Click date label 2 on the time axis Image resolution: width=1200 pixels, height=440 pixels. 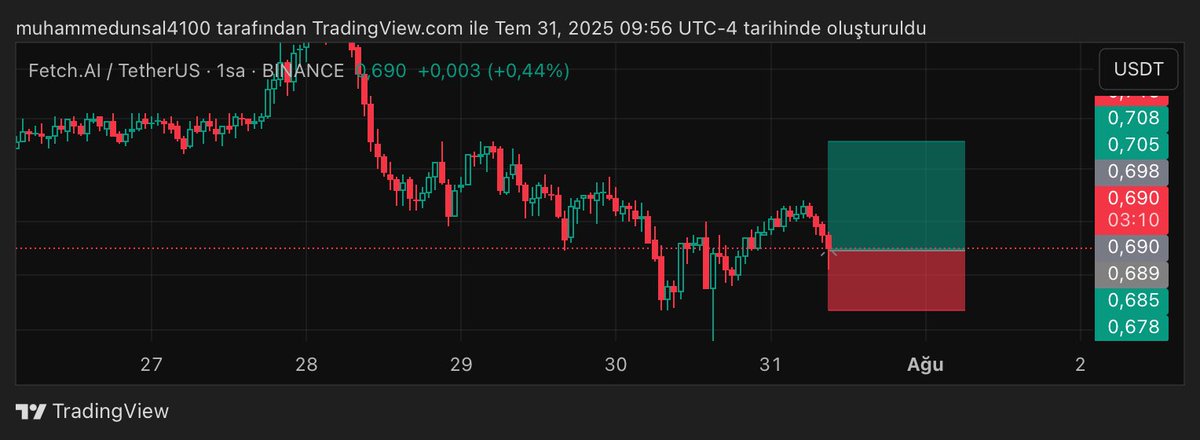pyautogui.click(x=1080, y=364)
